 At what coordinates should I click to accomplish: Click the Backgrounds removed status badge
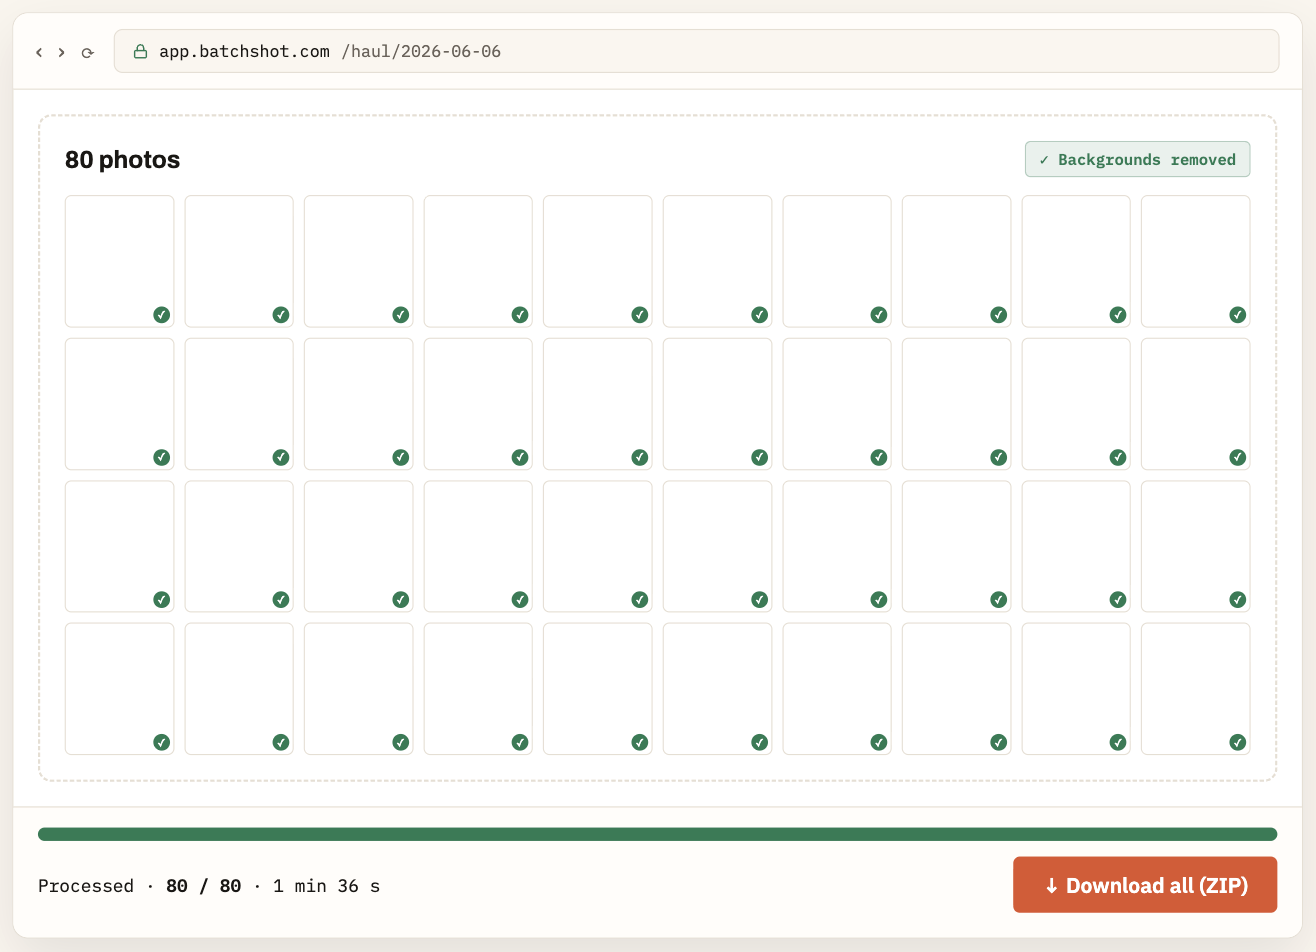(x=1137, y=159)
